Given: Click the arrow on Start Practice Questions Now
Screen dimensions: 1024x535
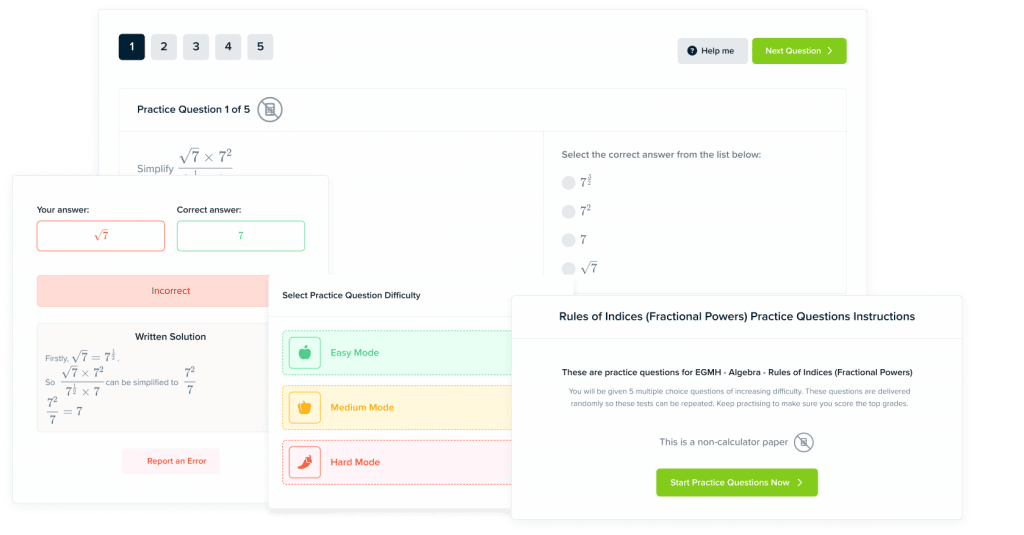Looking at the screenshot, I should [799, 483].
